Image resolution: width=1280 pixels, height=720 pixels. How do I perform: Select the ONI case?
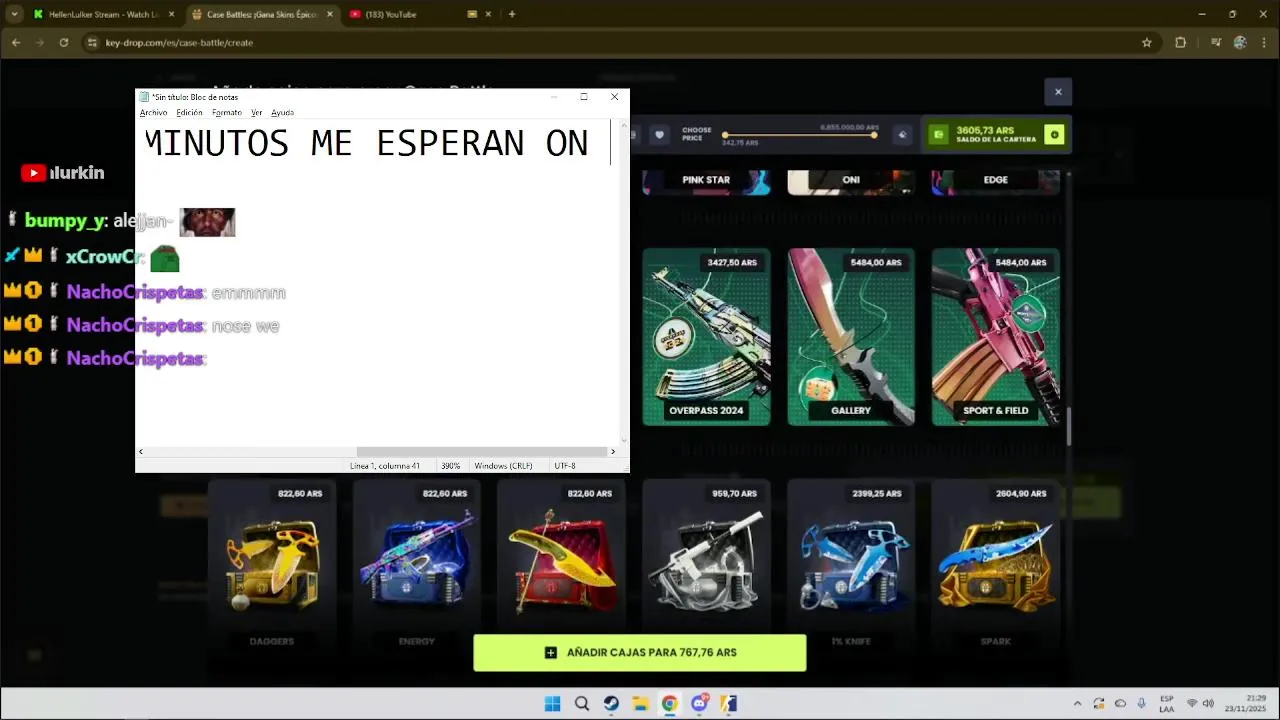tap(851, 181)
